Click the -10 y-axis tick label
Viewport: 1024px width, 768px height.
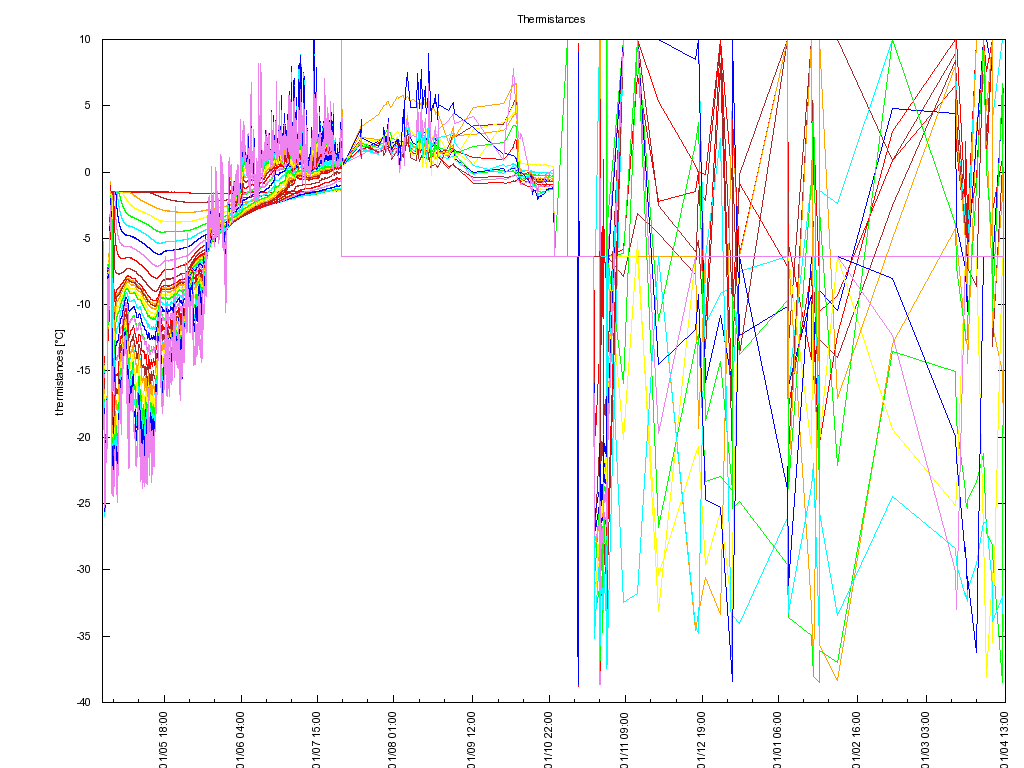pyautogui.click(x=83, y=304)
